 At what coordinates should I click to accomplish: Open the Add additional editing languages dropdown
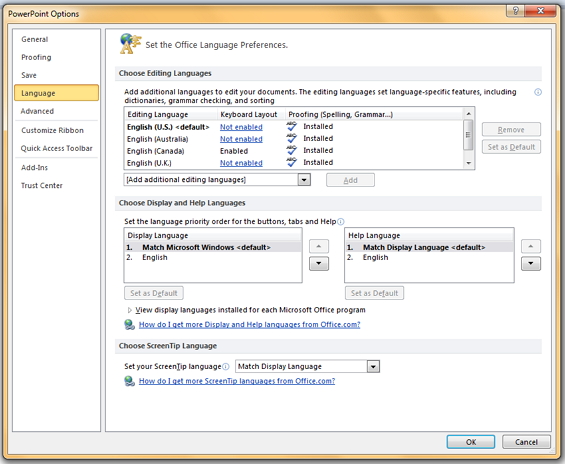coord(304,180)
